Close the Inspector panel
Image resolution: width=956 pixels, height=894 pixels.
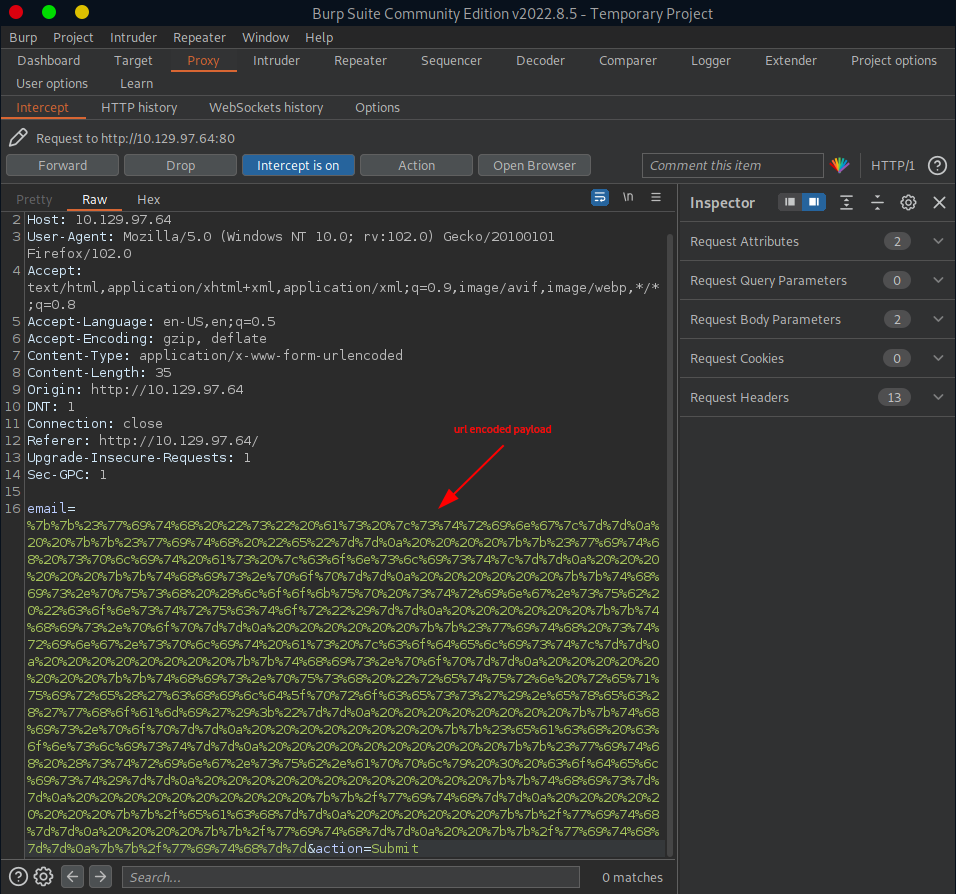pyautogui.click(x=939, y=202)
